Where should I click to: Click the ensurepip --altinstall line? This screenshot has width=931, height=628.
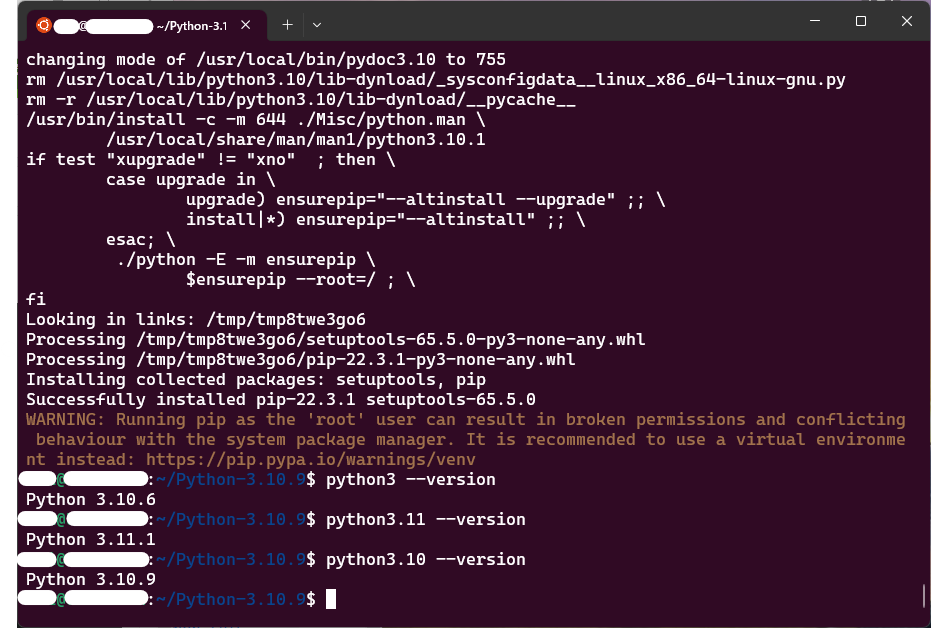380,219
